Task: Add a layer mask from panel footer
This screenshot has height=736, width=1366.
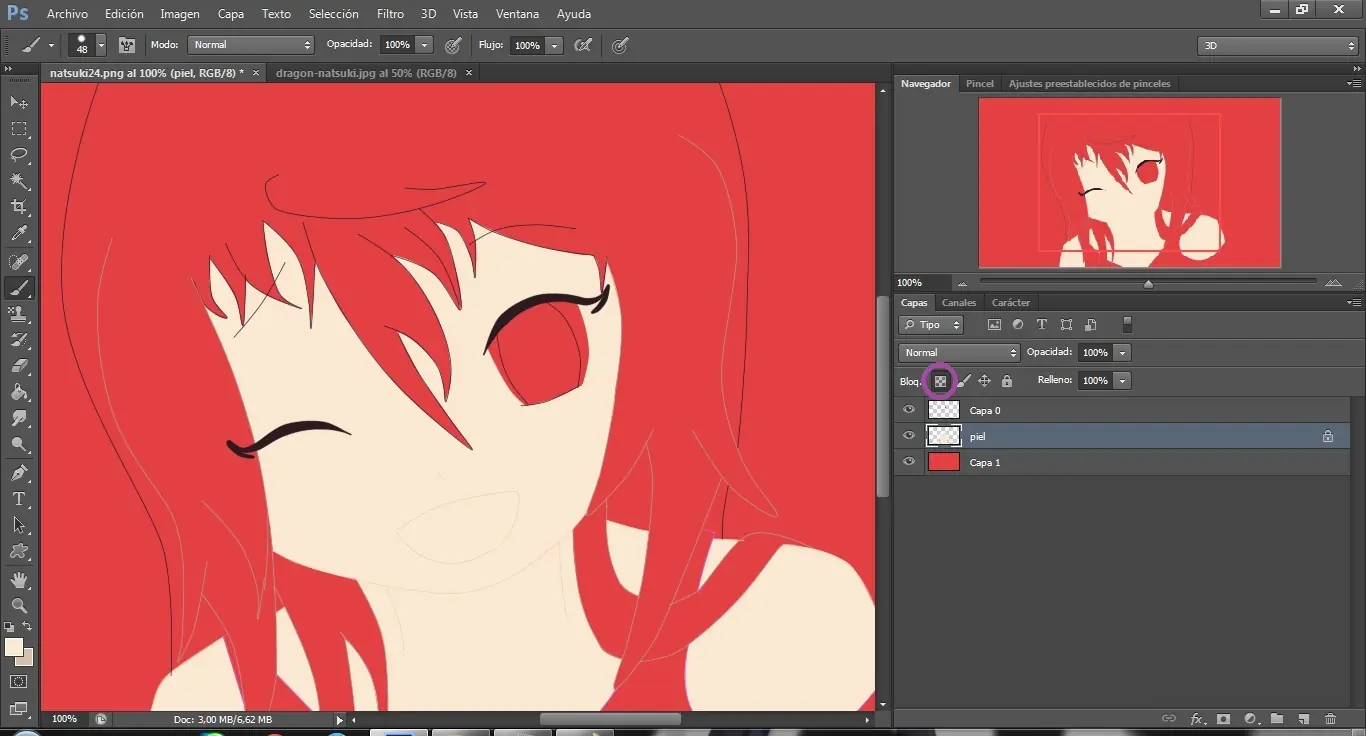Action: [1223, 719]
